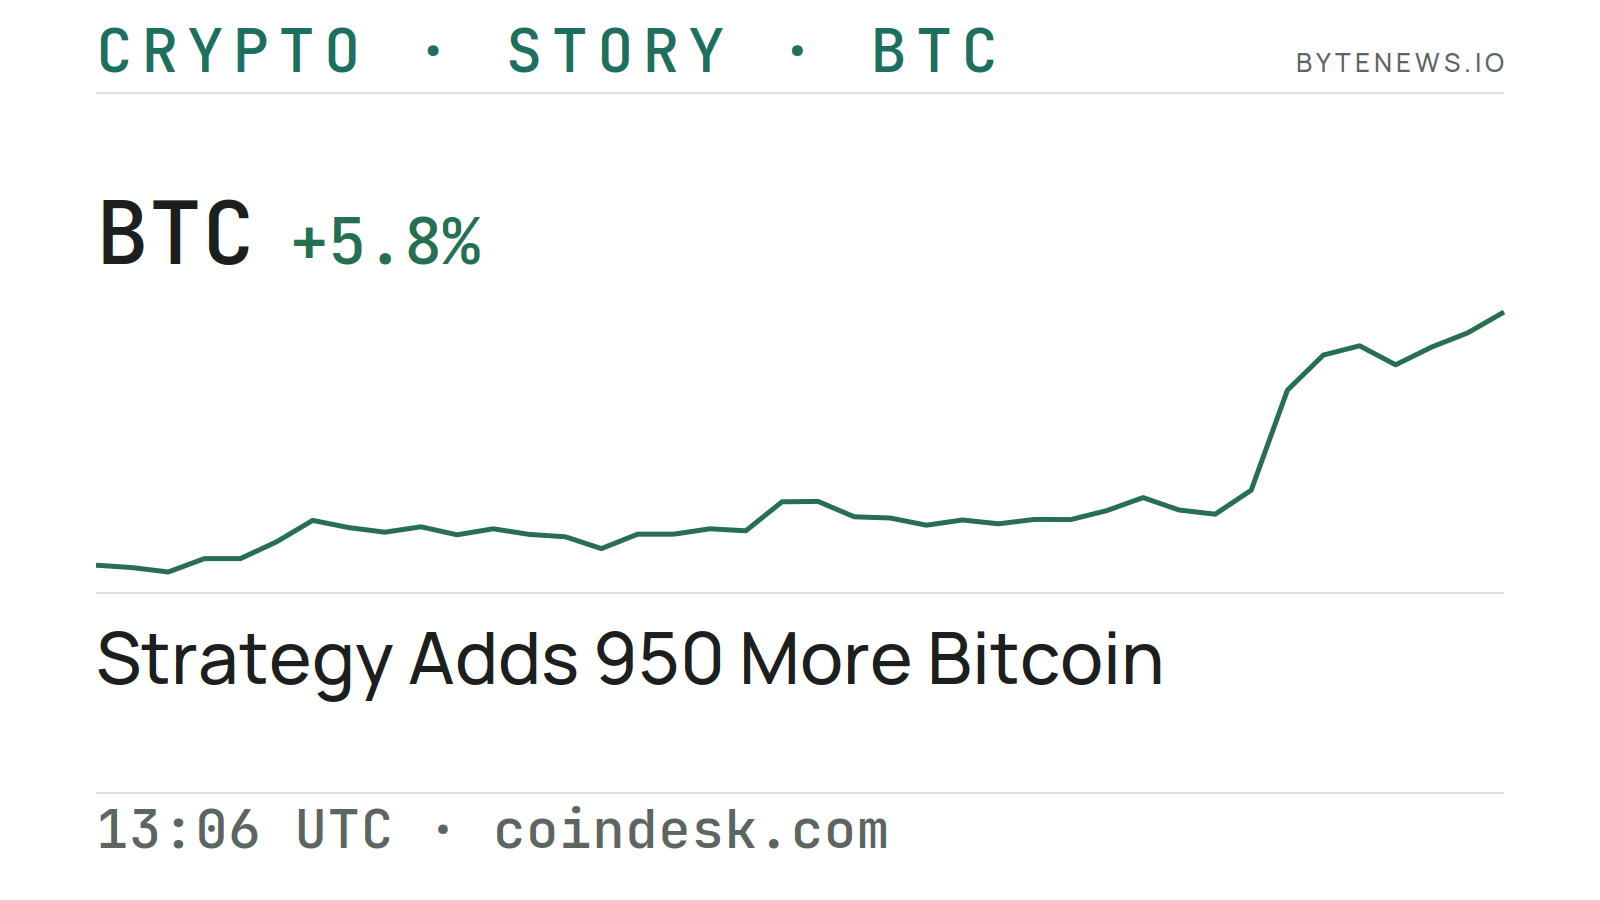
Task: Click the +5.8% price change figure
Action: click(x=386, y=241)
